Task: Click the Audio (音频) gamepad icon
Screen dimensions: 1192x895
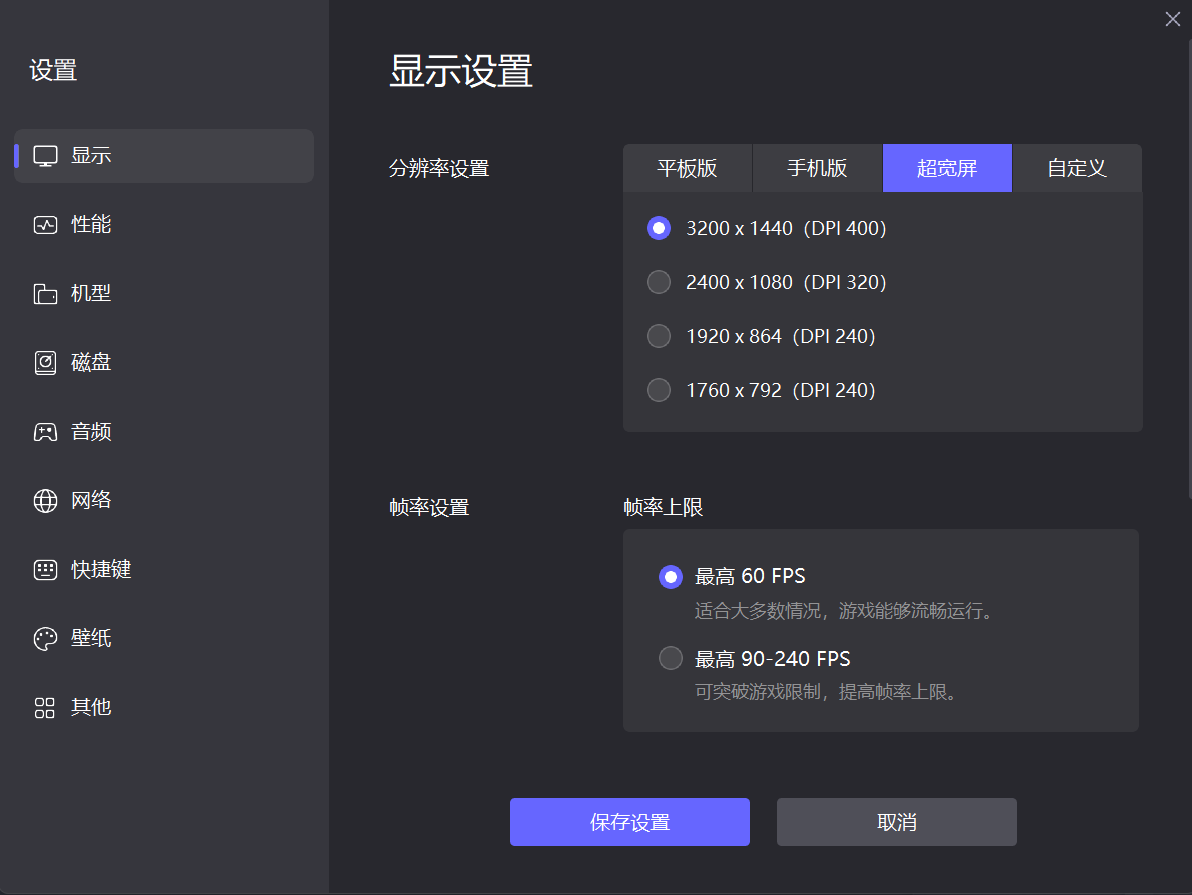Action: pos(46,432)
